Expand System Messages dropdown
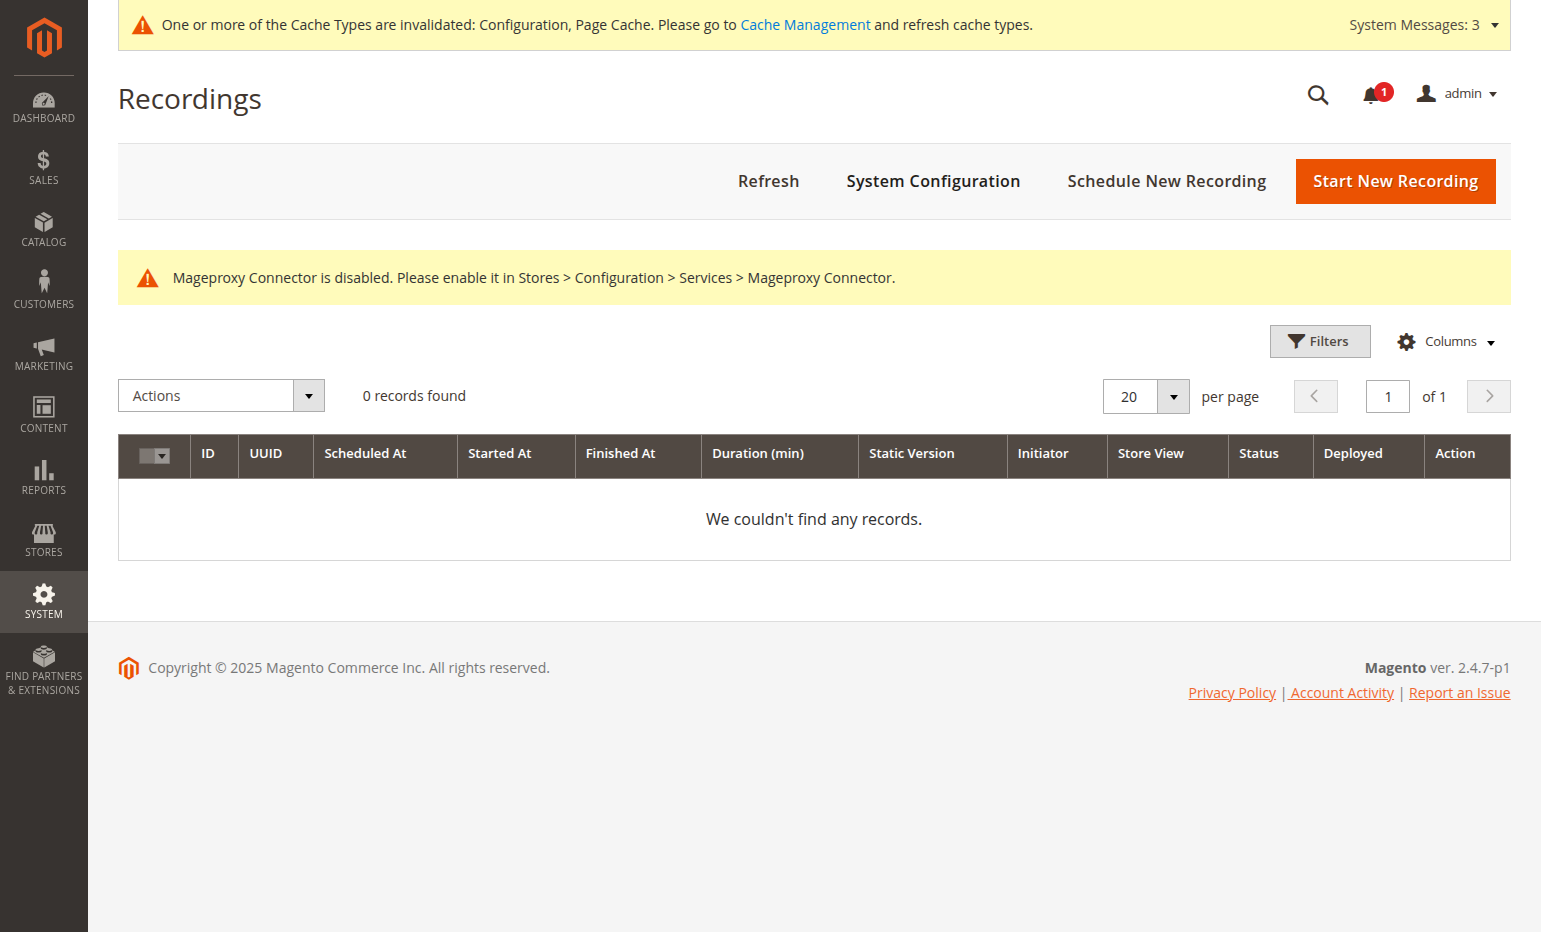Image resolution: width=1541 pixels, height=932 pixels. point(1424,25)
